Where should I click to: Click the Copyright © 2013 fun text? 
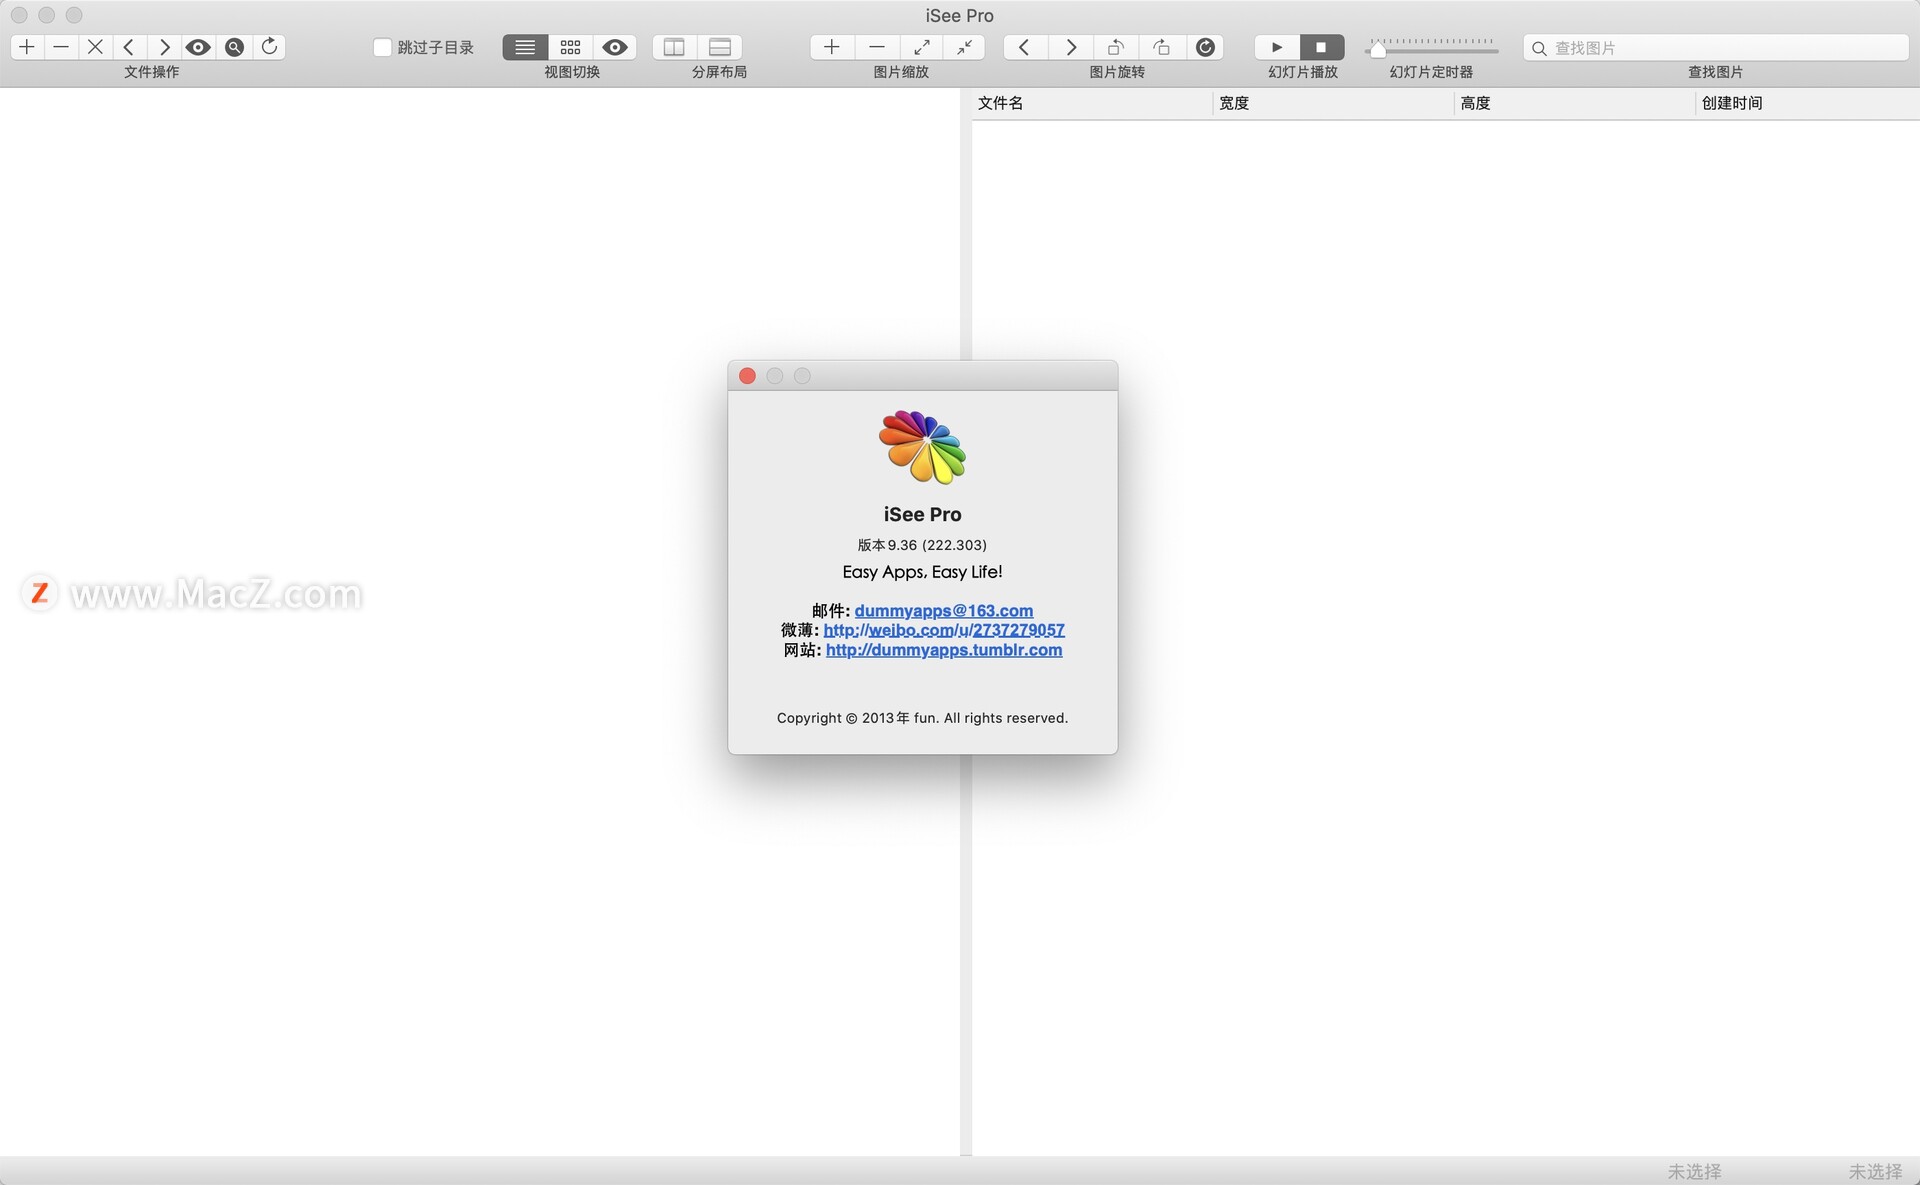click(x=922, y=718)
